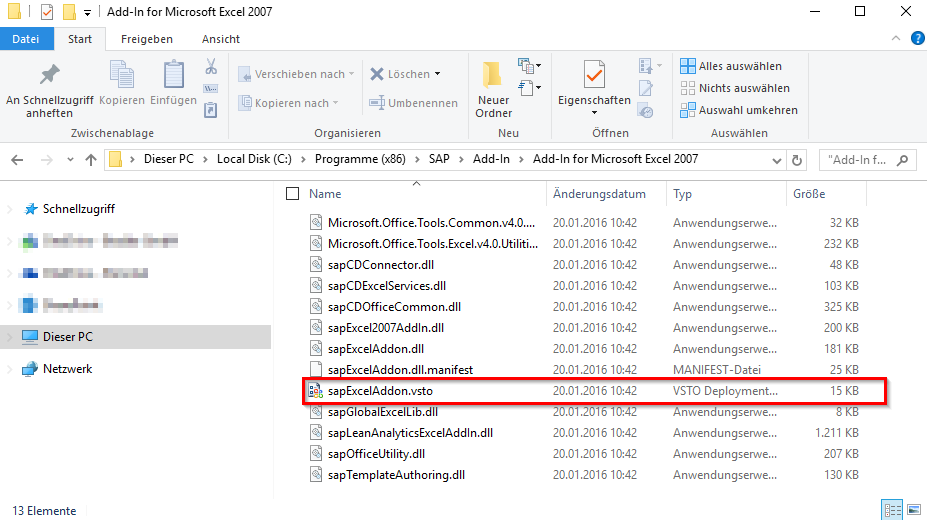Image resolution: width=927 pixels, height=520 pixels.
Task: Switch to the Freigeben tab
Action: tap(147, 39)
